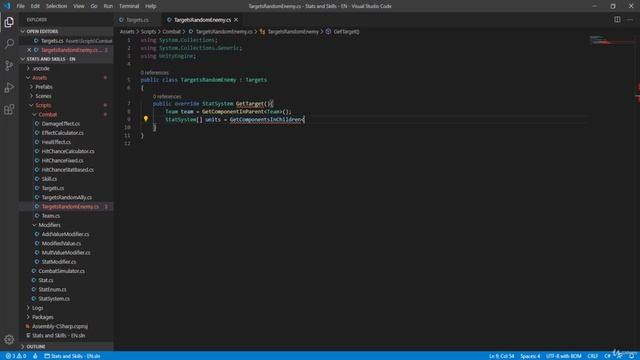
Task: Close TargetsRandomEnemy.cs in Open Editors list
Action: coord(29,50)
